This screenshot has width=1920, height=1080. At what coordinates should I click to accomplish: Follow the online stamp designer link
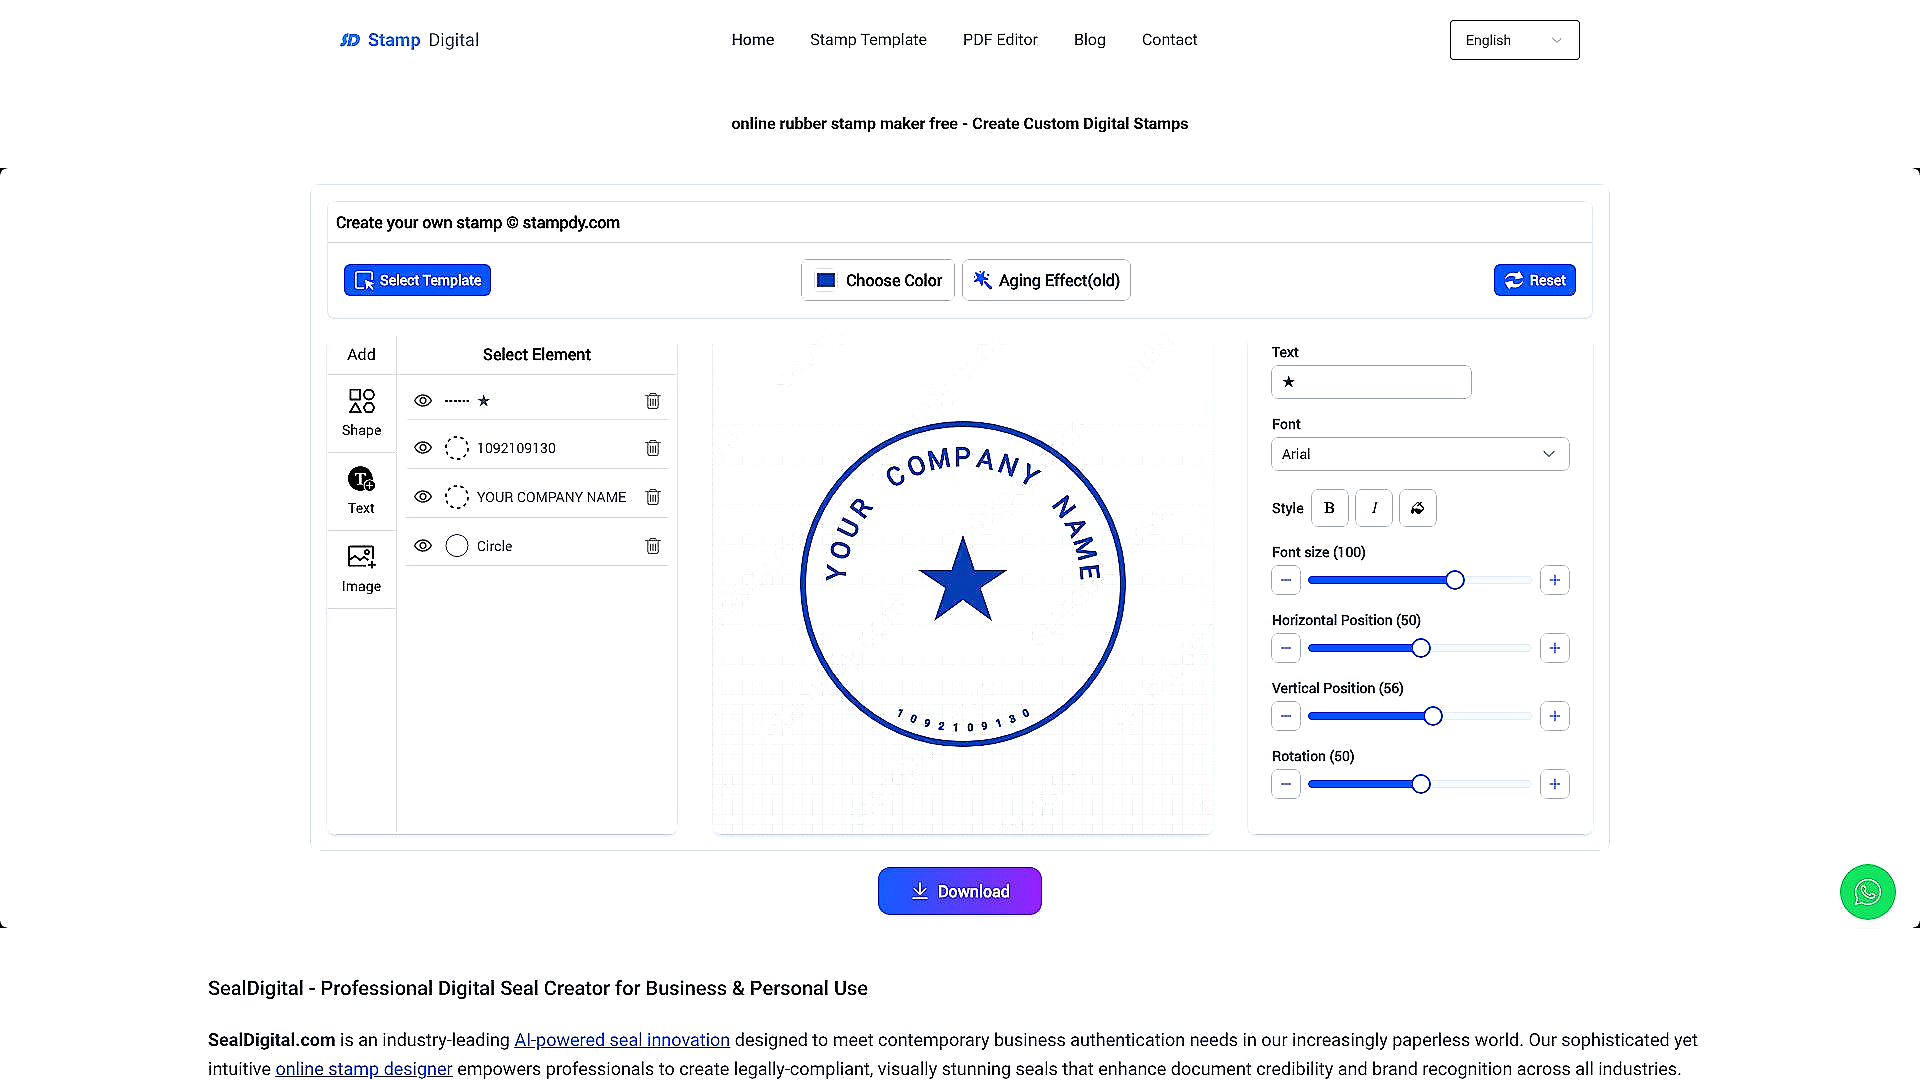(x=363, y=1069)
